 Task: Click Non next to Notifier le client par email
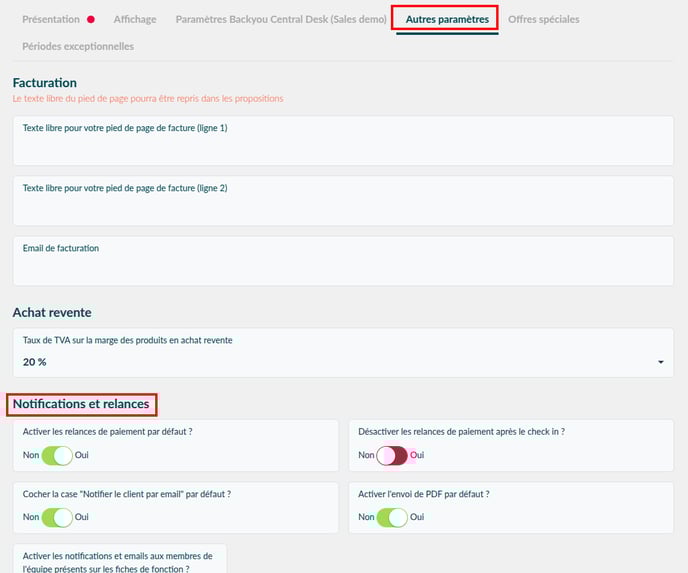31,517
